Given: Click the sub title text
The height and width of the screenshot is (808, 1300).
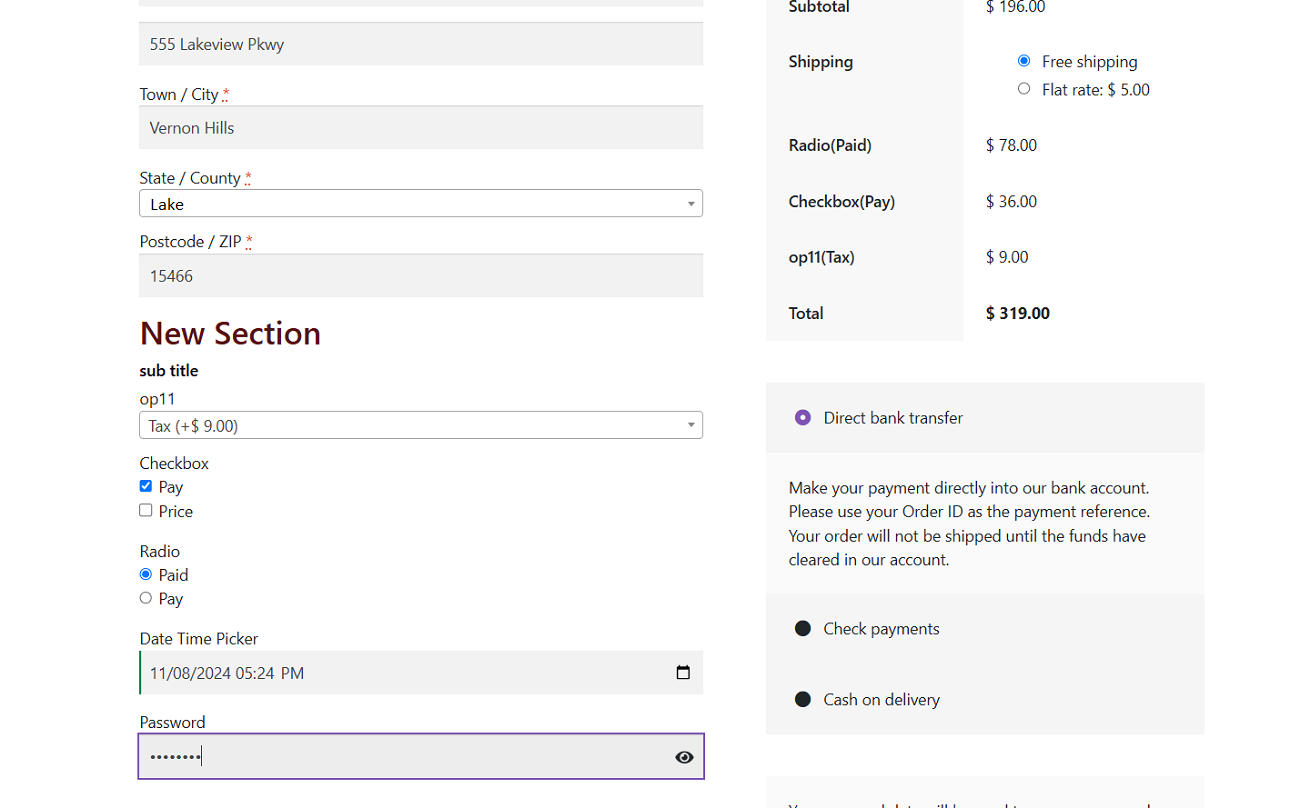Looking at the screenshot, I should click(169, 370).
